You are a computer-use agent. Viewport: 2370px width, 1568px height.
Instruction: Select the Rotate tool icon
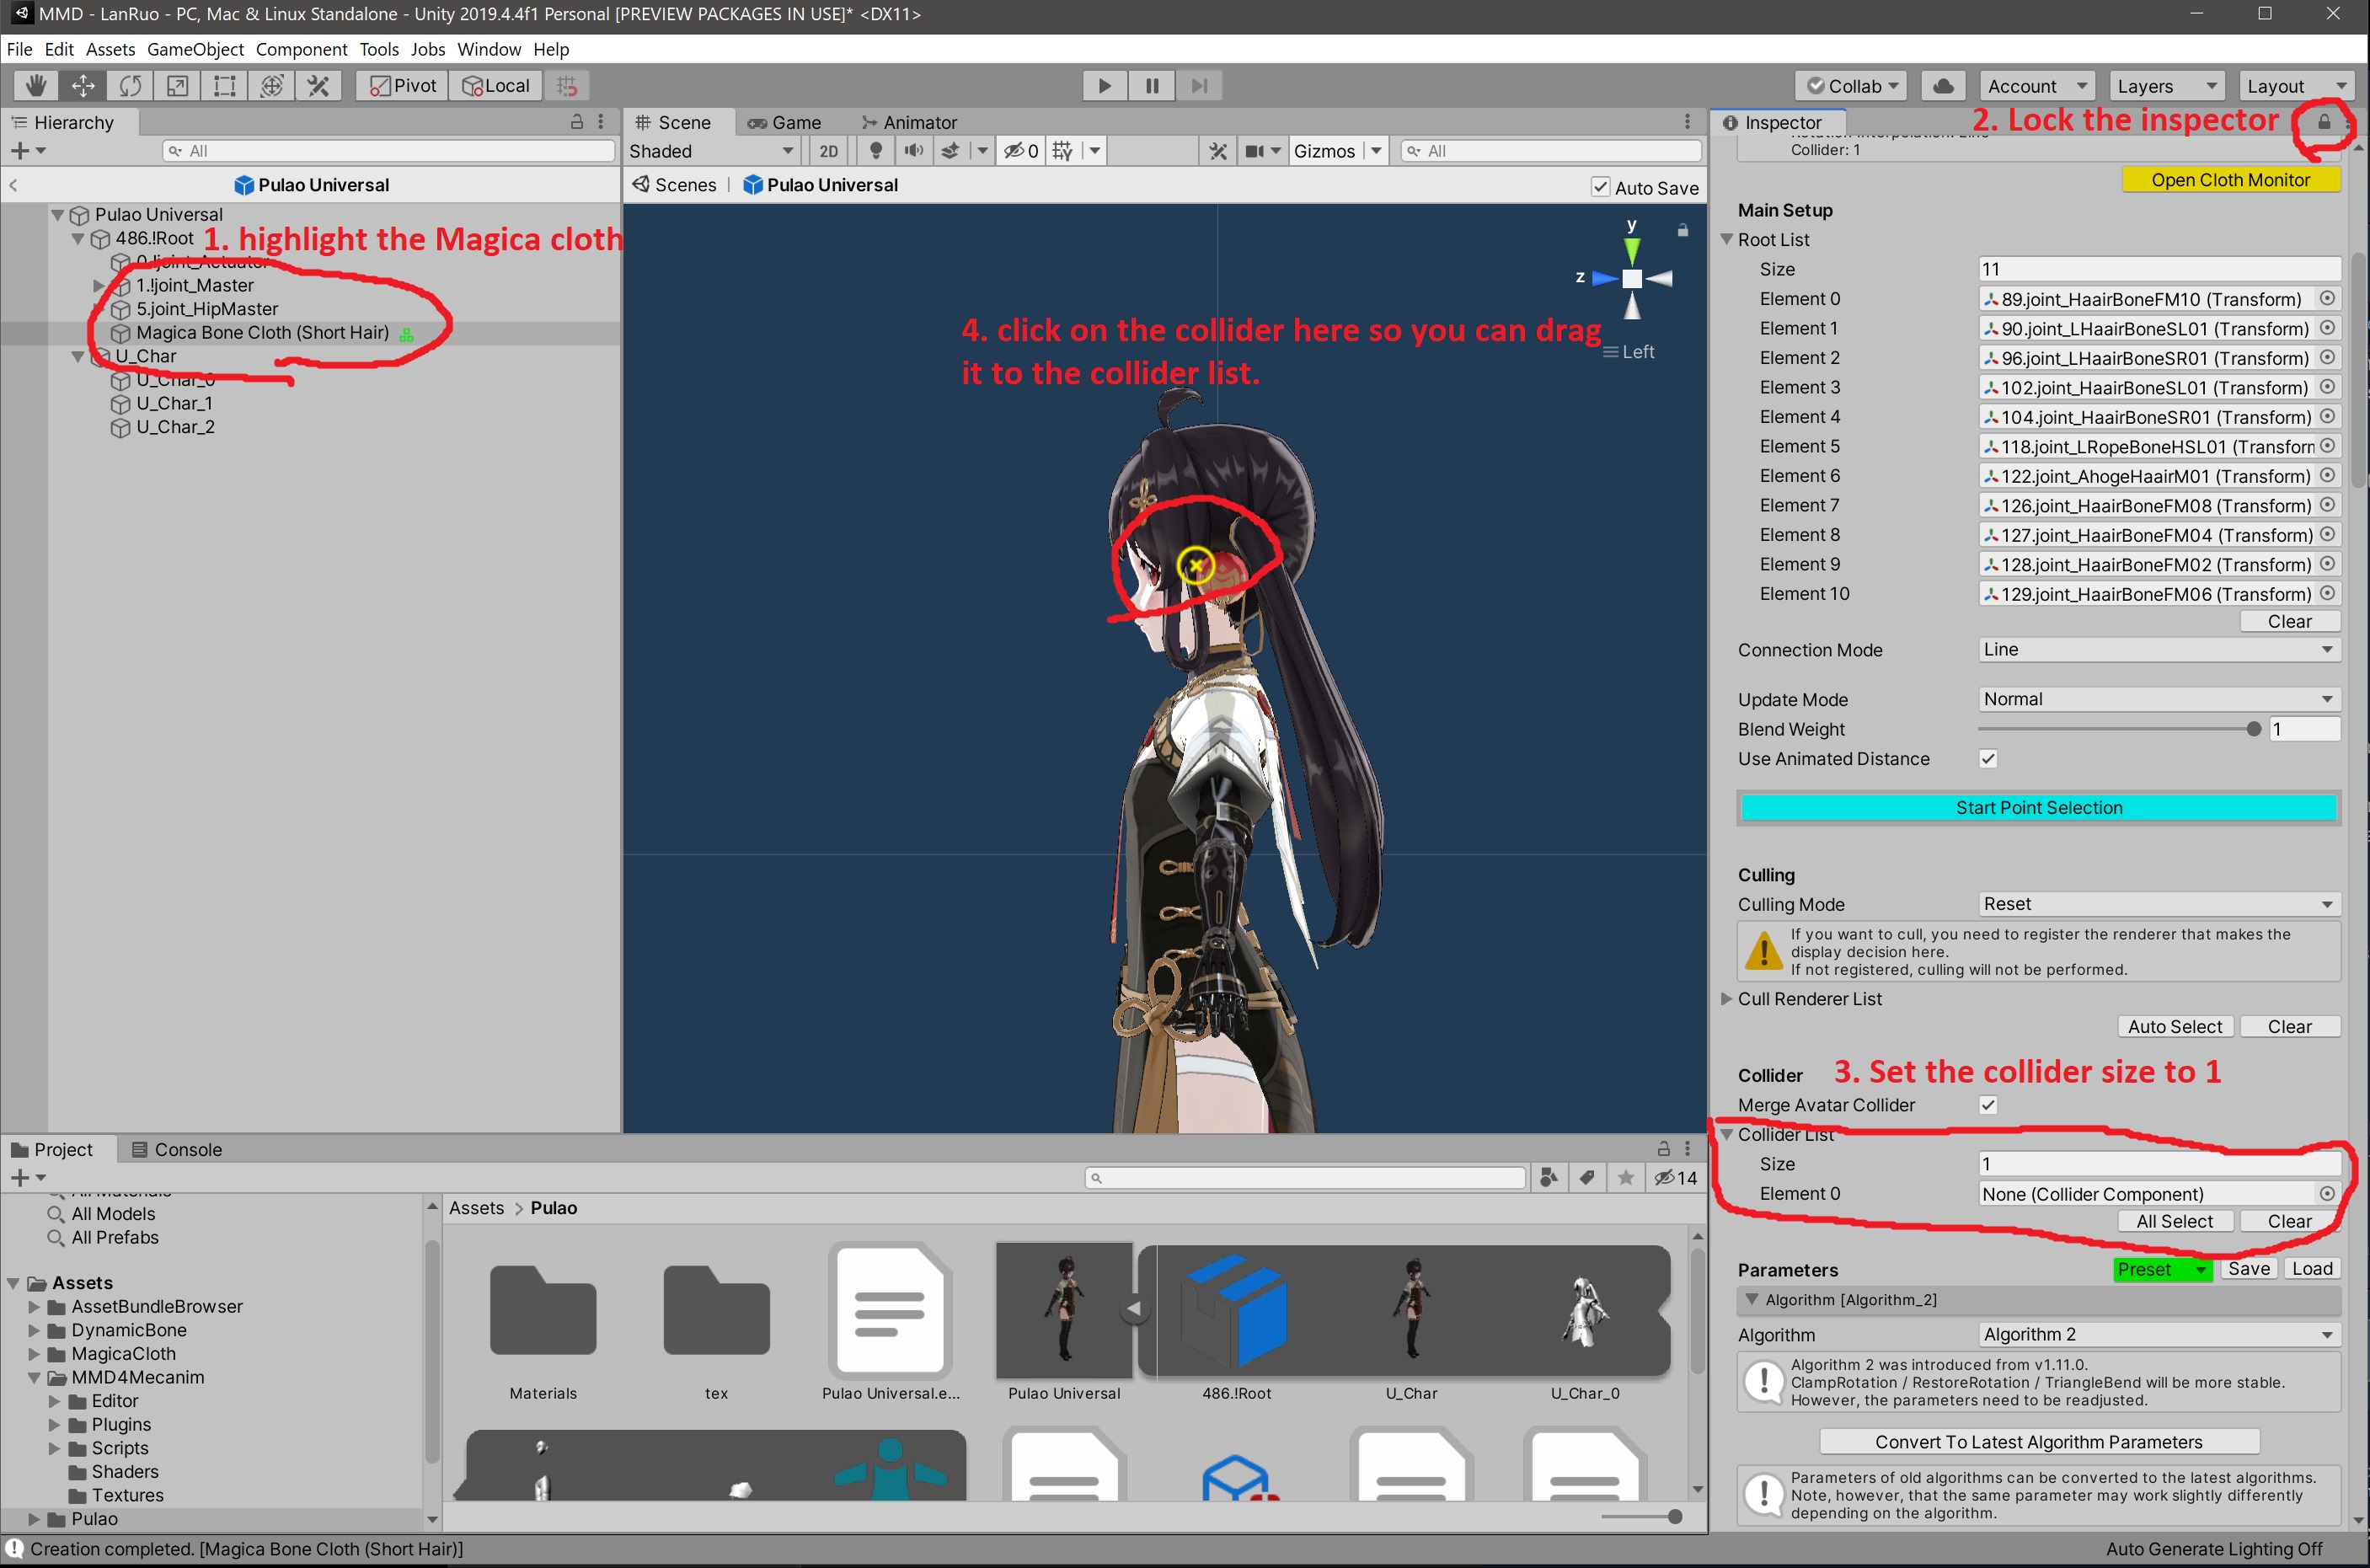coord(130,86)
